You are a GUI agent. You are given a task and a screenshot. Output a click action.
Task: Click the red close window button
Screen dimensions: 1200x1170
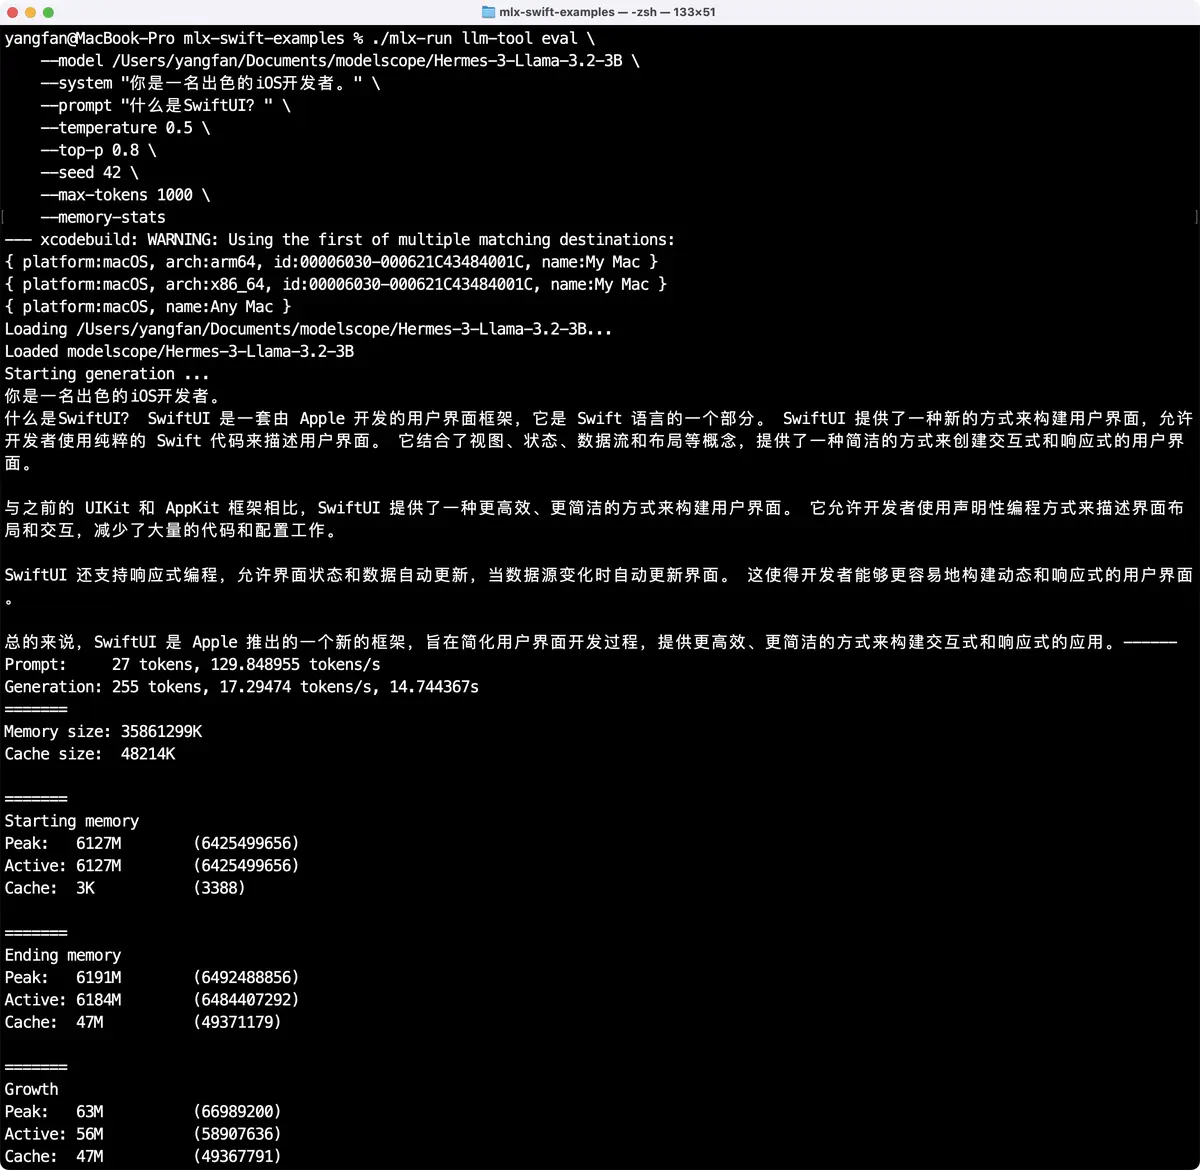pos(13,12)
